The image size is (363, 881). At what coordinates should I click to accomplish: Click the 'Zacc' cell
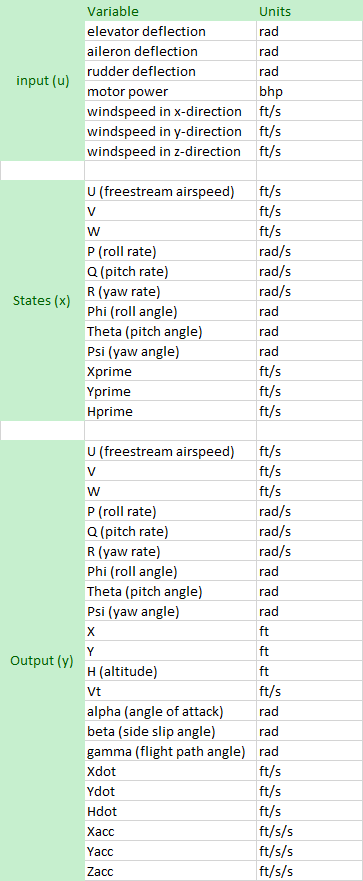click(170, 871)
